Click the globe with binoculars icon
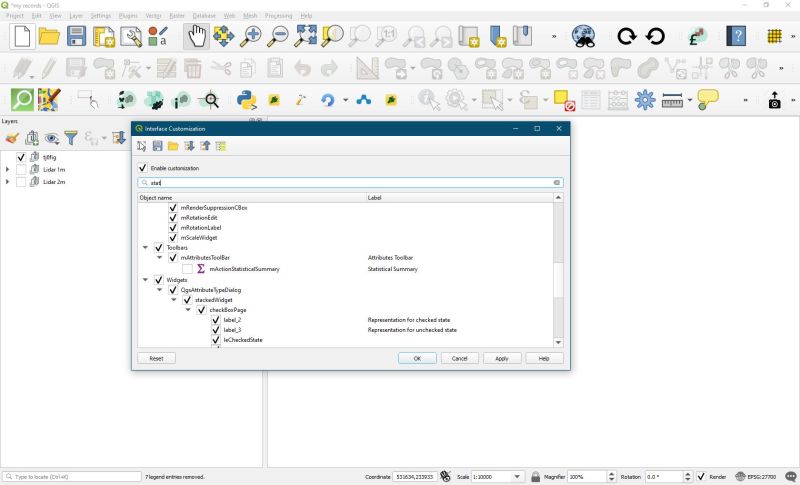800x485 pixels. click(583, 36)
